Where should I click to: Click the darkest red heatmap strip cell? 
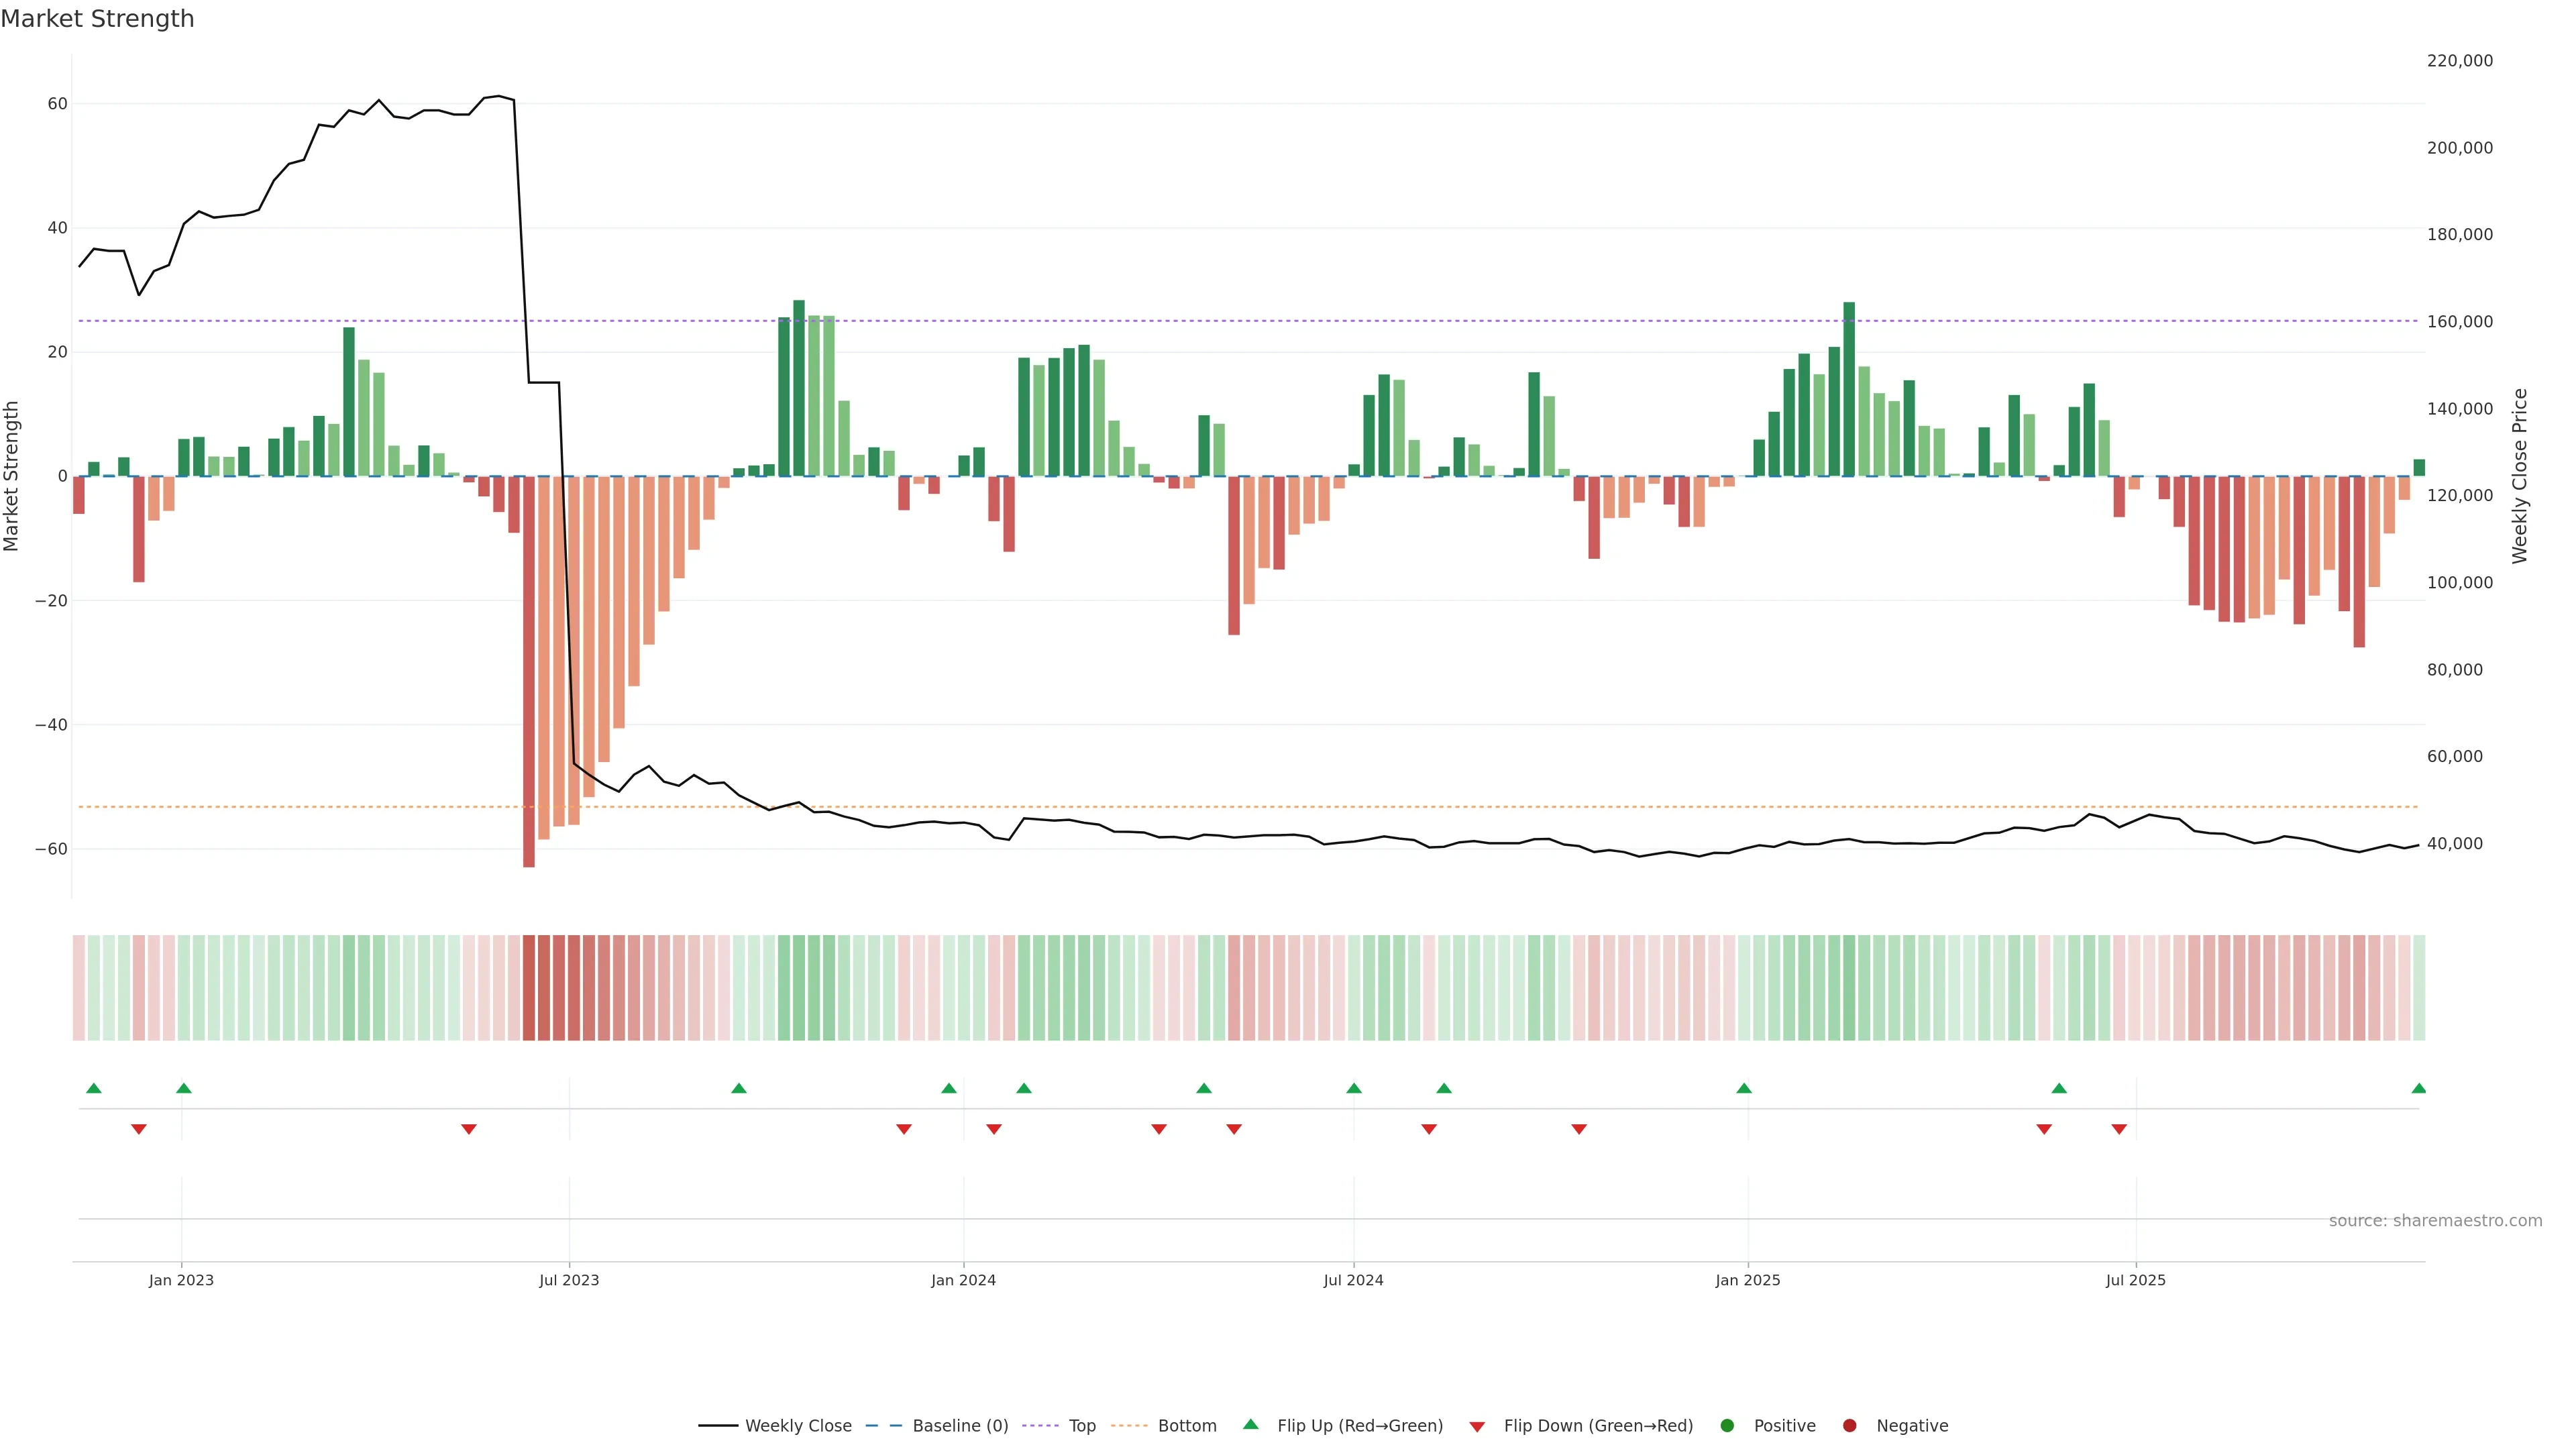click(x=529, y=987)
